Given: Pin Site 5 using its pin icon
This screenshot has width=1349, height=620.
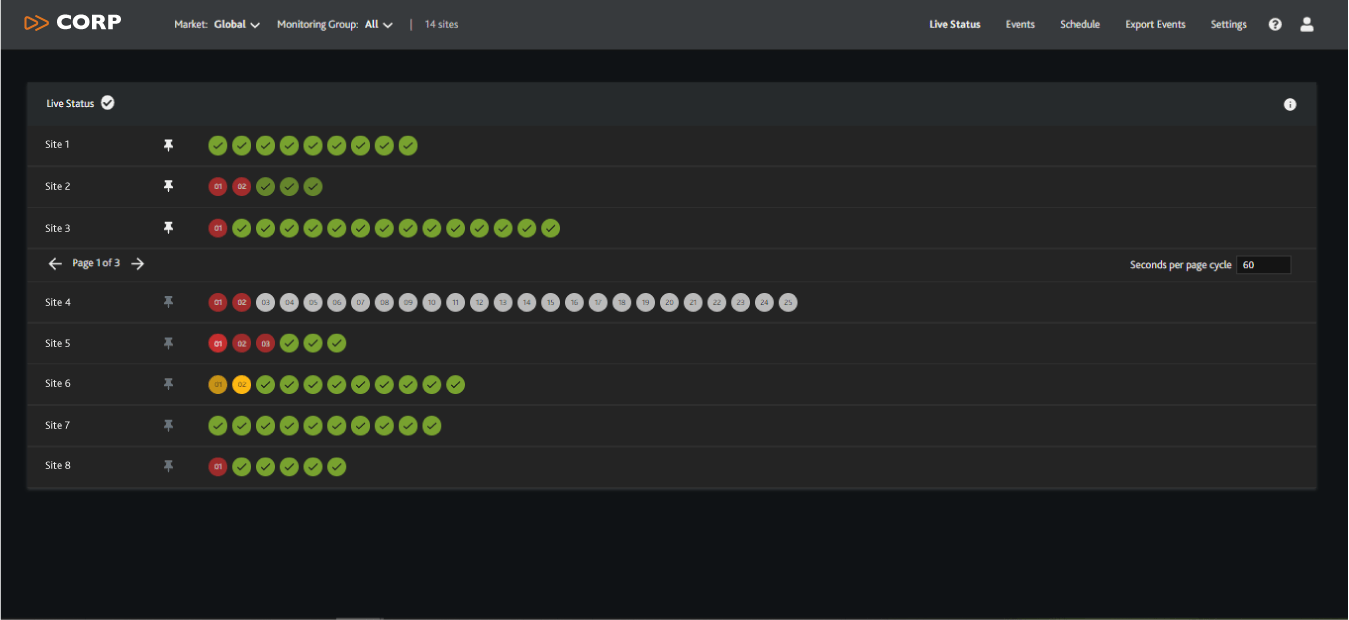Looking at the screenshot, I should (x=168, y=343).
